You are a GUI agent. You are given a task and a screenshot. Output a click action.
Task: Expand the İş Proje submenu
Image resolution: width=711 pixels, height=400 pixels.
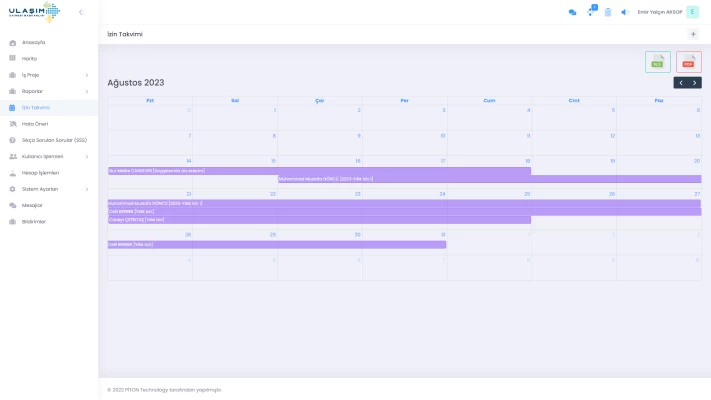[x=48, y=75]
